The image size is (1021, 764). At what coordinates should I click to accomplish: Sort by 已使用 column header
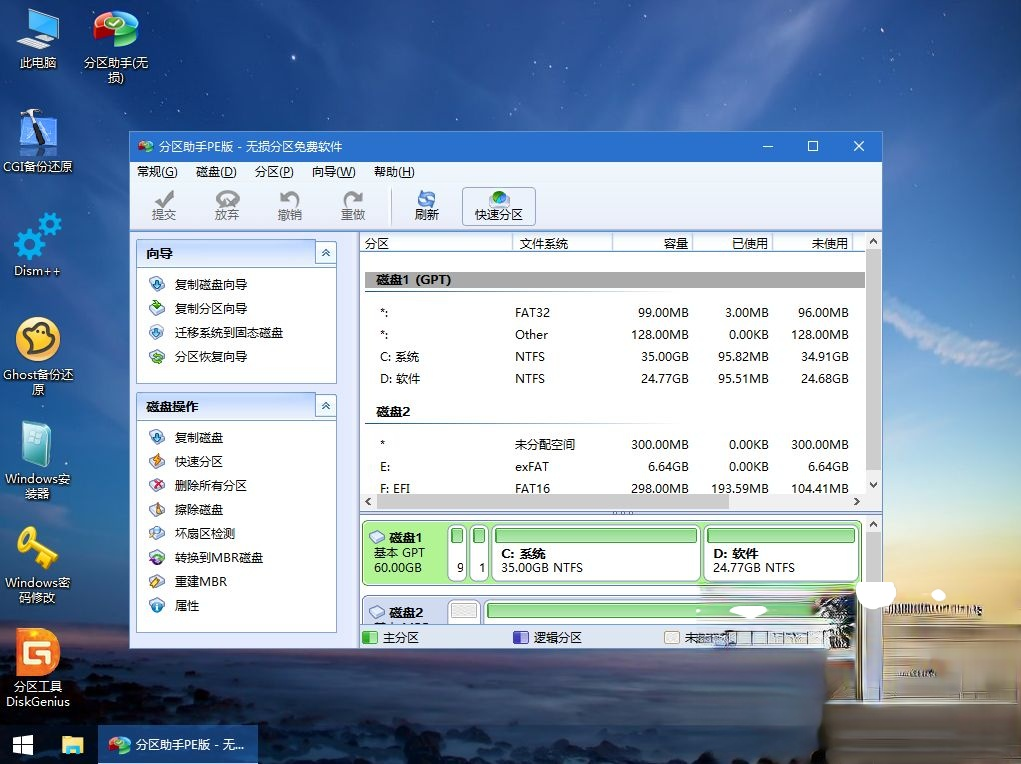point(733,244)
